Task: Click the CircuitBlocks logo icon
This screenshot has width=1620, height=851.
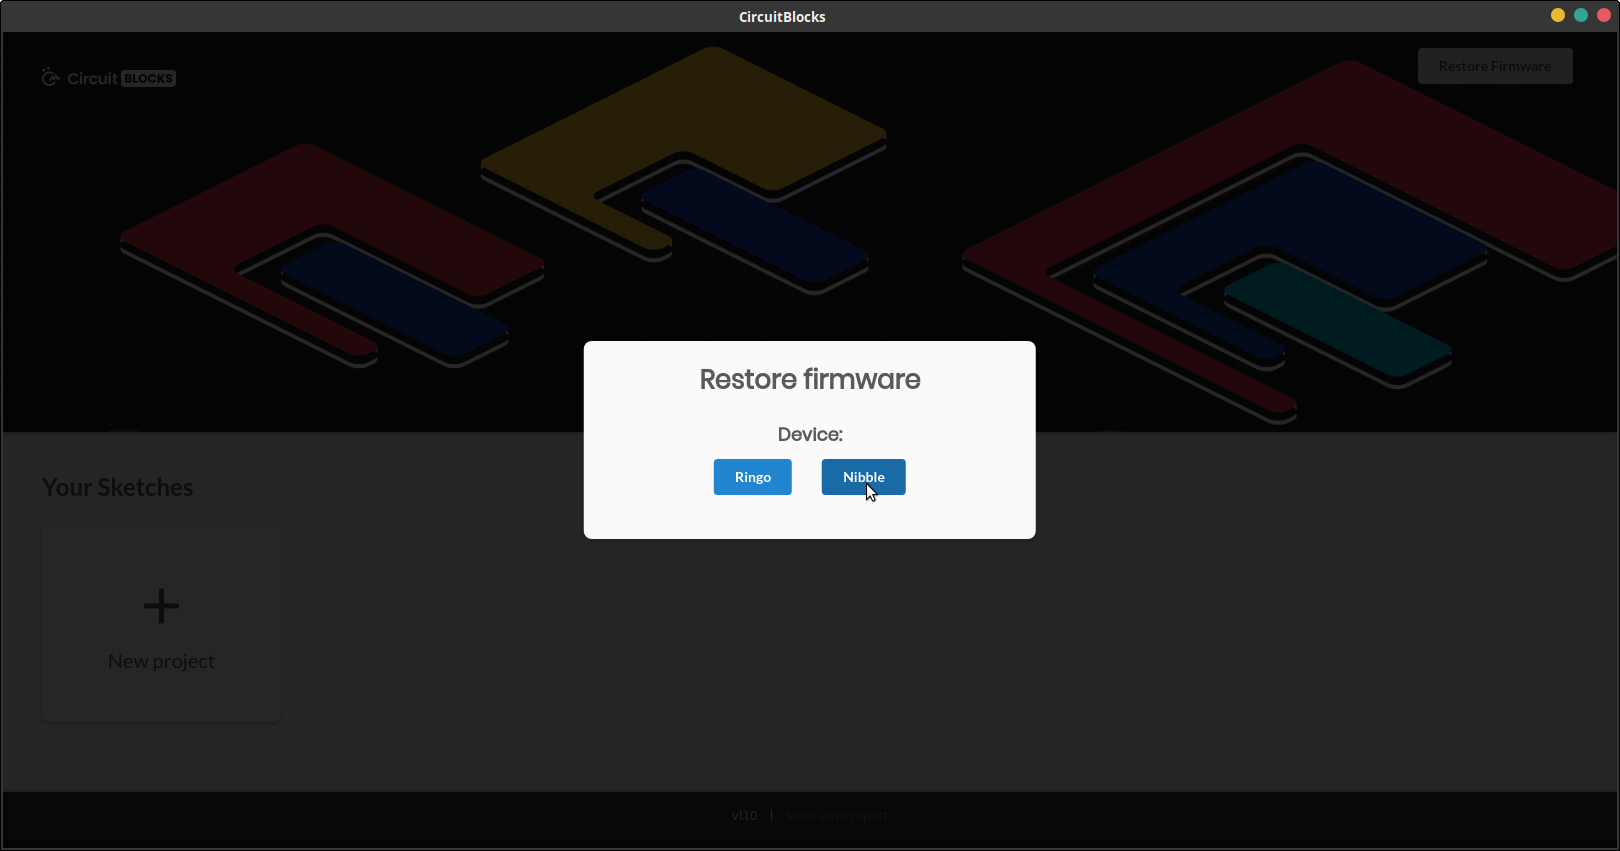Action: [51, 77]
